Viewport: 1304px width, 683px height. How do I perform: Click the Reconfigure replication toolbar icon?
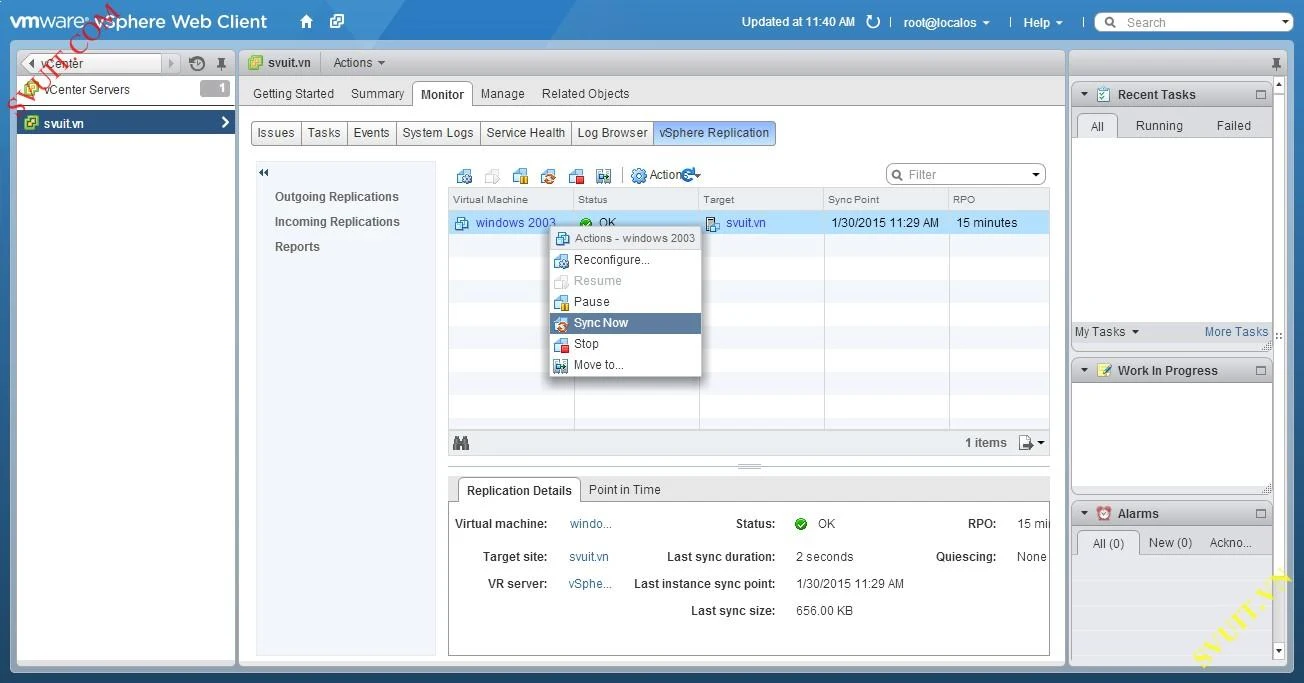click(464, 176)
